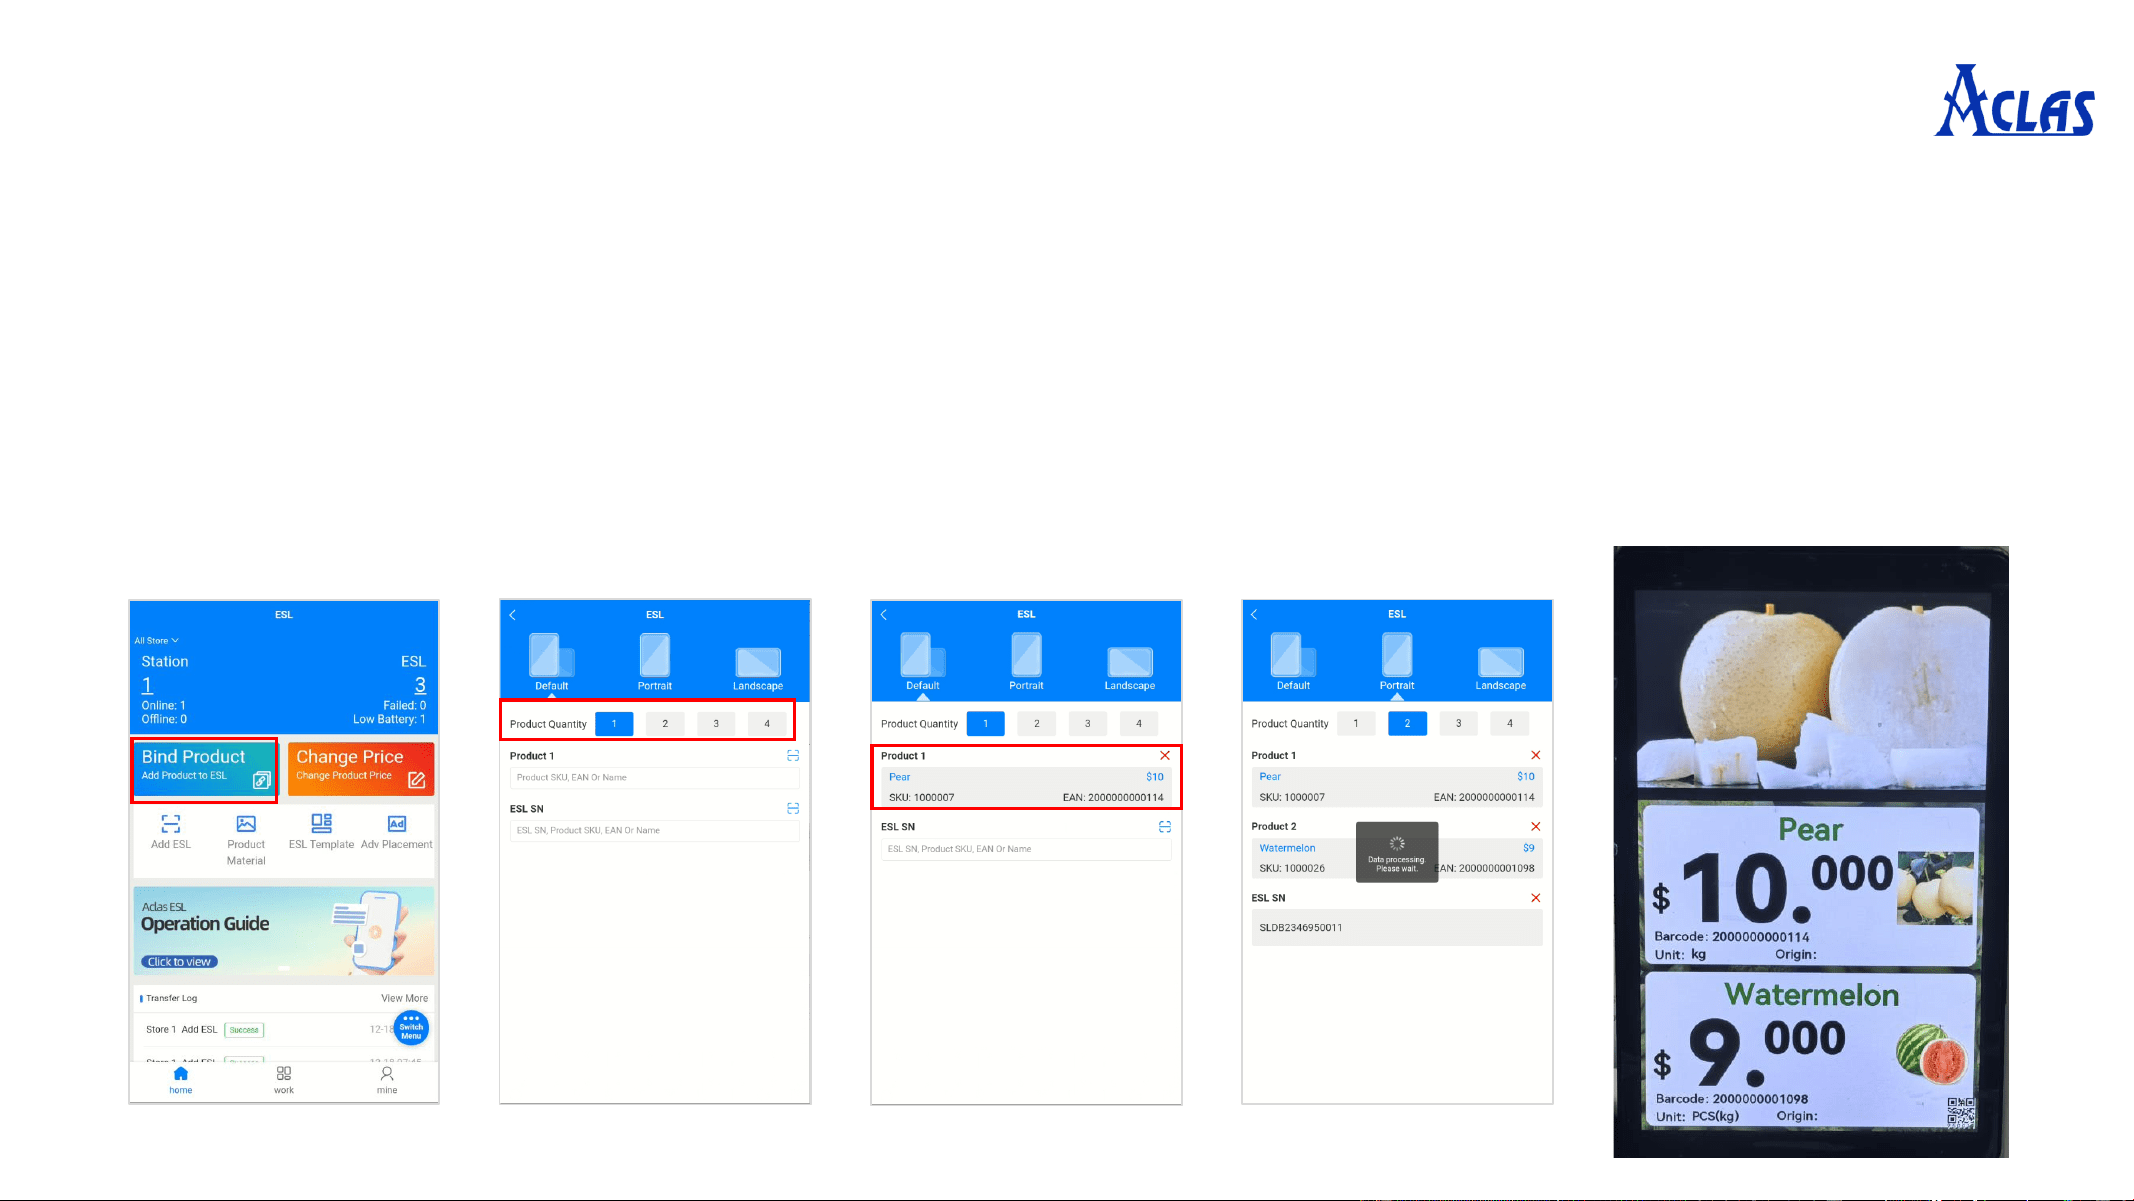The height and width of the screenshot is (1201, 2134).
Task: Go back from the Pear and Watermelon screen
Action: (1254, 614)
